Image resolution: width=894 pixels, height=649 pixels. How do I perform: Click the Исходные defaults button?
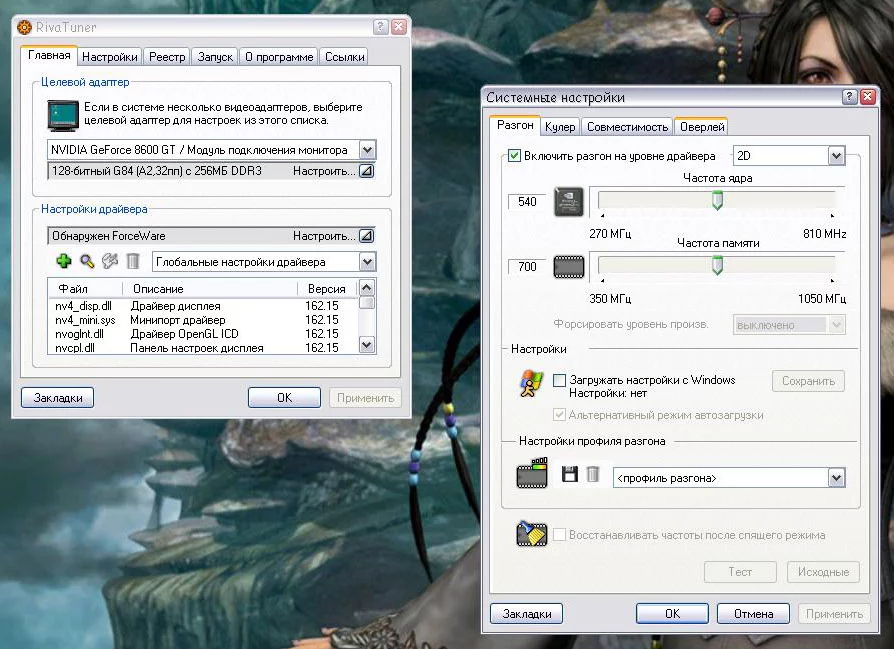point(823,571)
